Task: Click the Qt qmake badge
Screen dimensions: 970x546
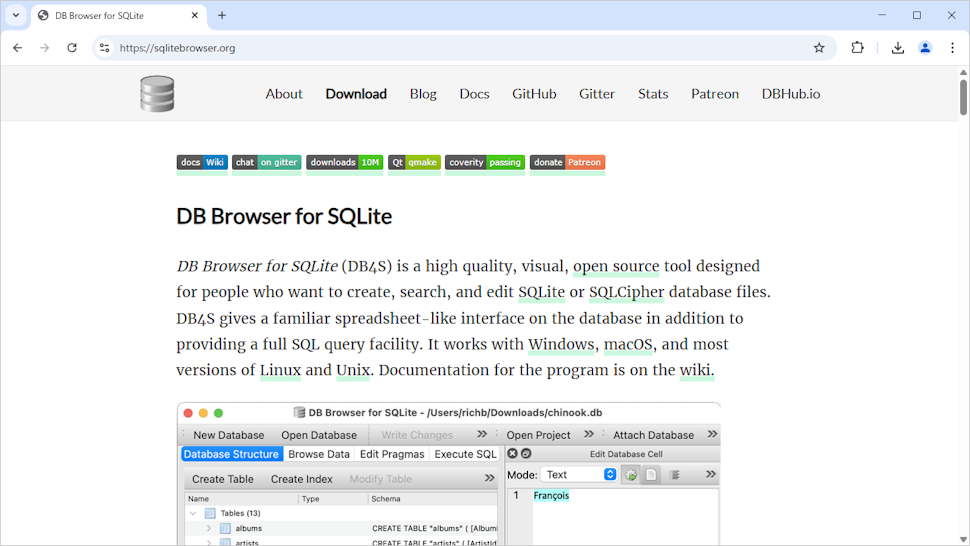Action: 414,163
